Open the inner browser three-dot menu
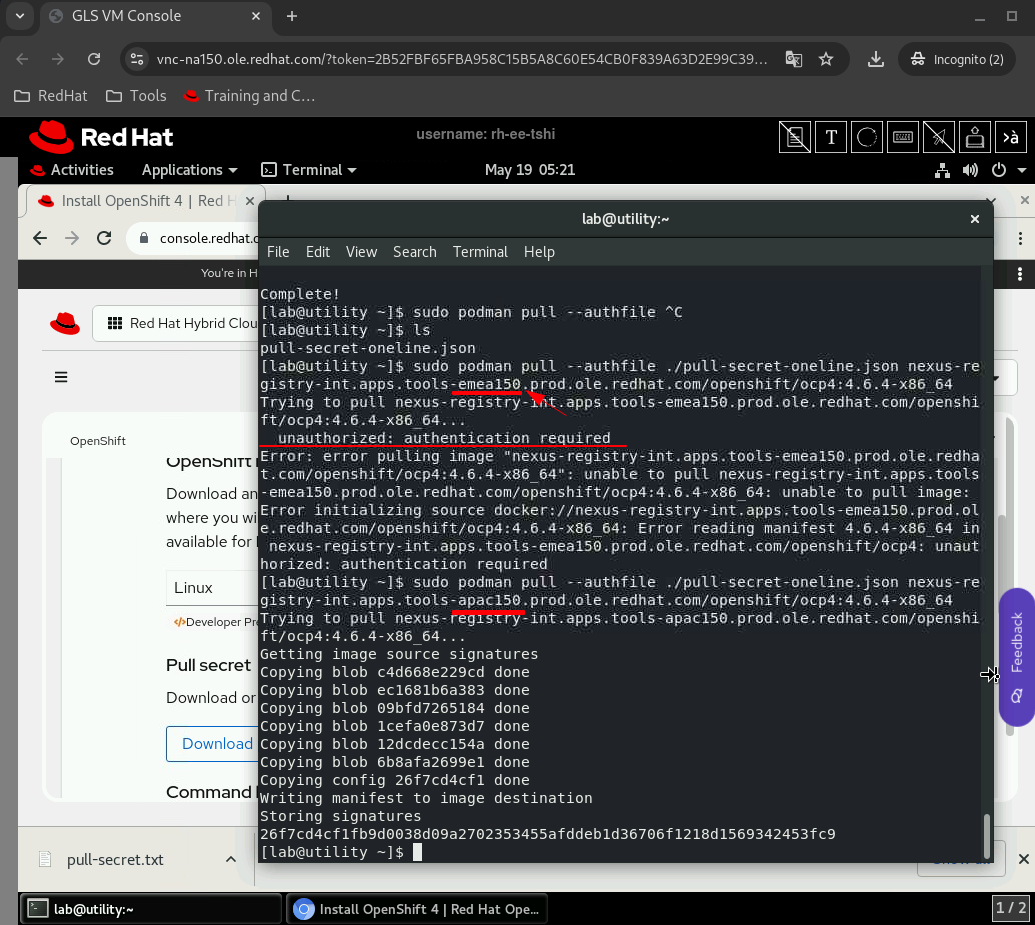 1020,238
